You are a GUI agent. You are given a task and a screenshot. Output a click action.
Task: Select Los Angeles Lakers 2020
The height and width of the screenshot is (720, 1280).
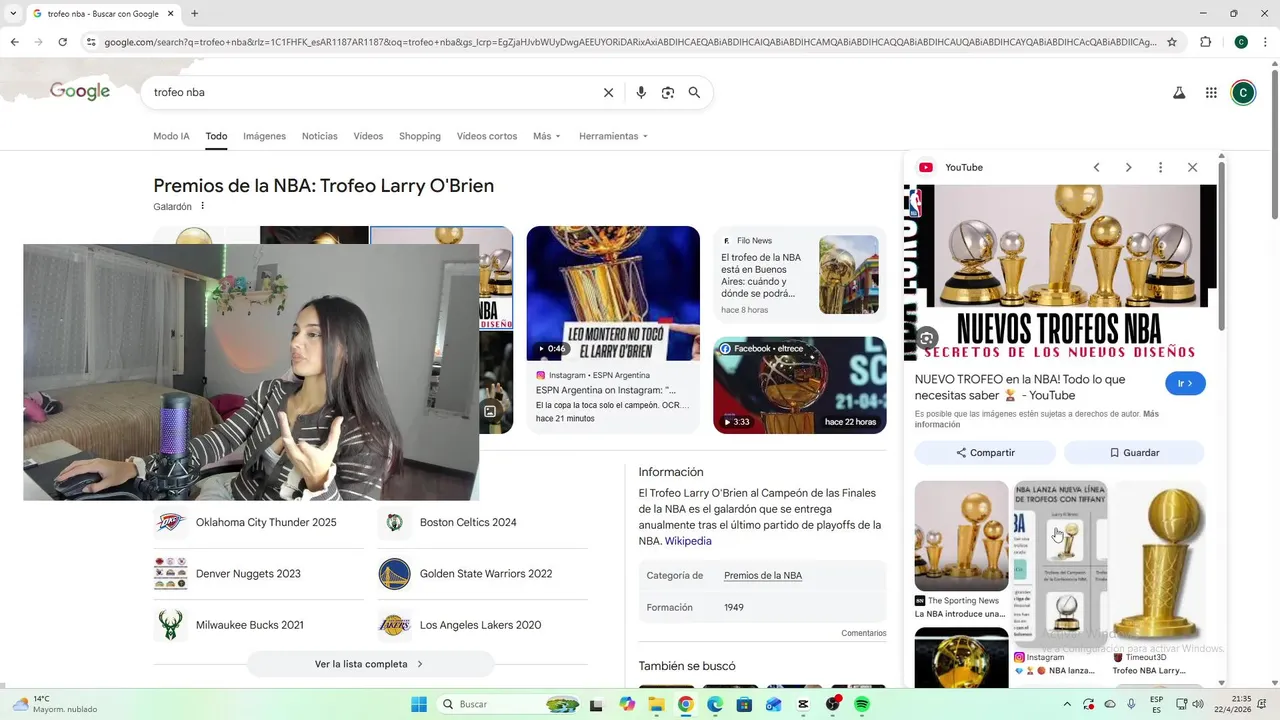(482, 625)
